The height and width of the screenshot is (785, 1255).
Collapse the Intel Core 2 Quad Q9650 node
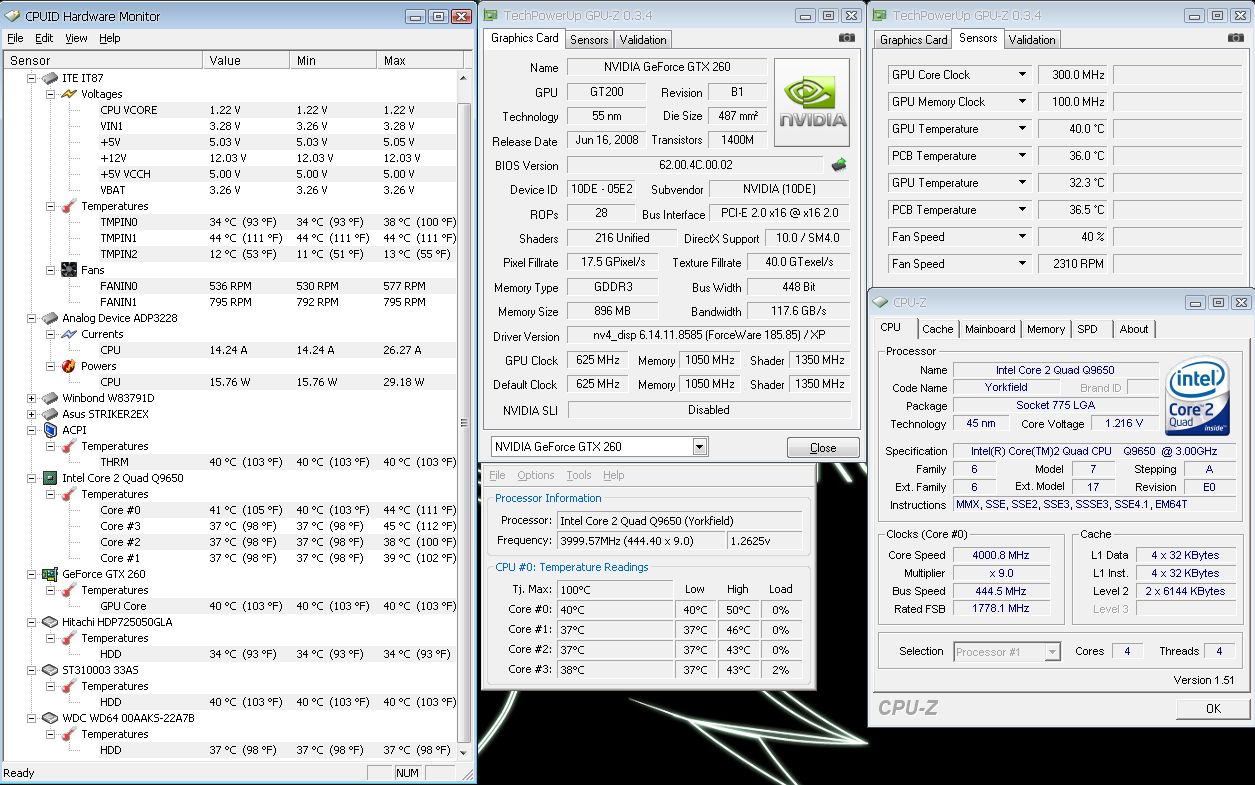click(31, 478)
